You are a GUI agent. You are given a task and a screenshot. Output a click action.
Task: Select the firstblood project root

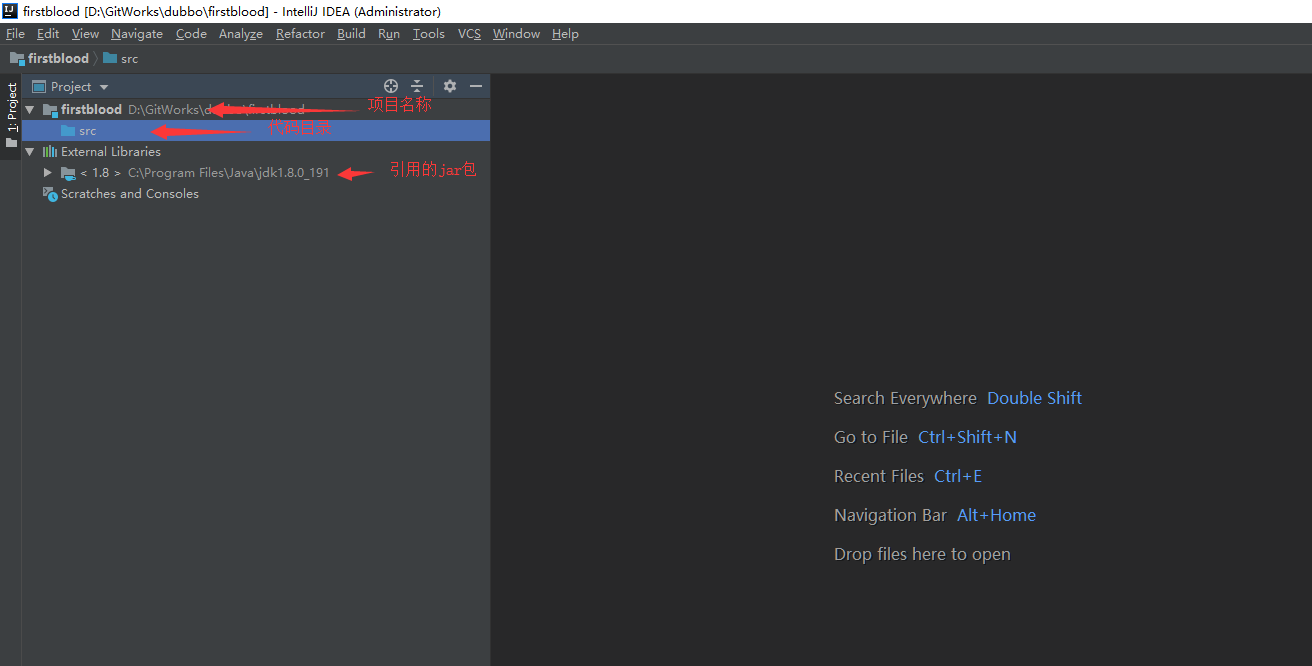click(256, 109)
